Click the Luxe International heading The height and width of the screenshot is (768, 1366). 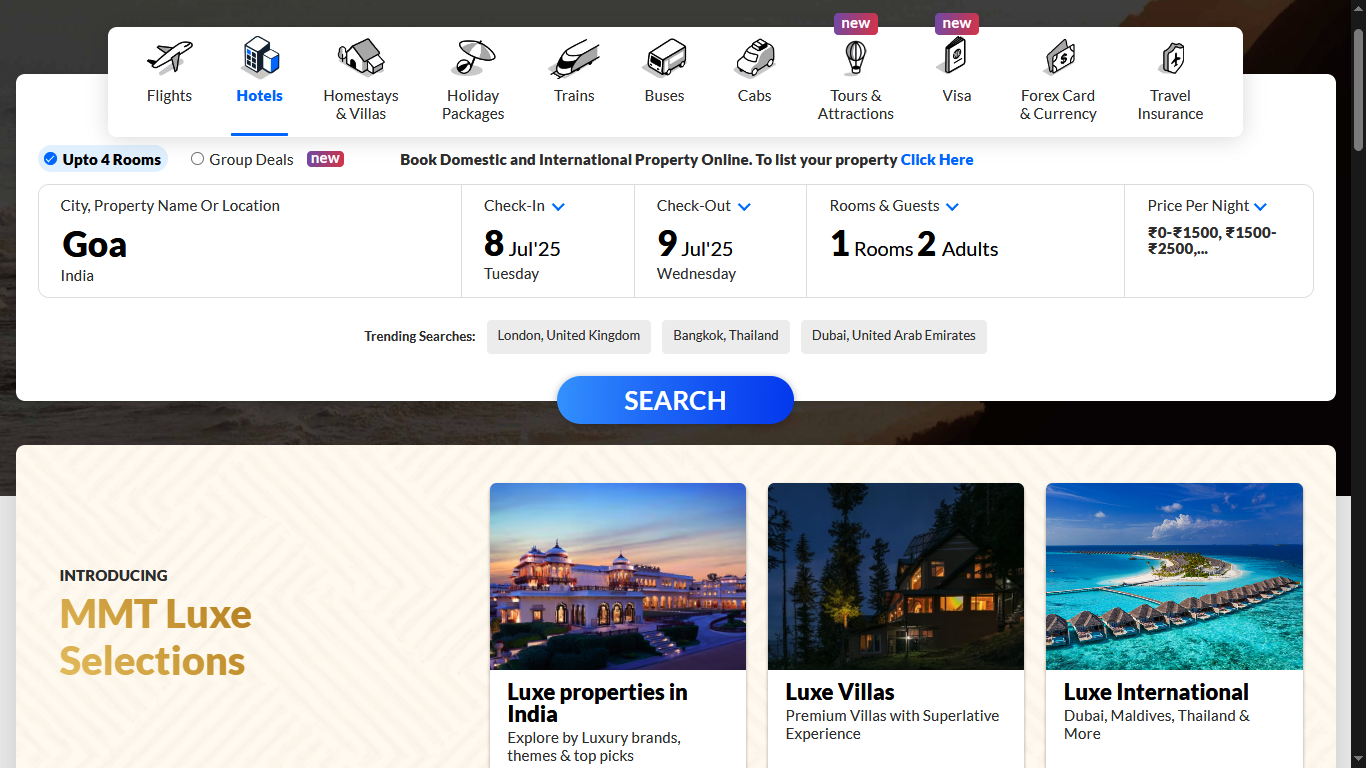(1156, 692)
